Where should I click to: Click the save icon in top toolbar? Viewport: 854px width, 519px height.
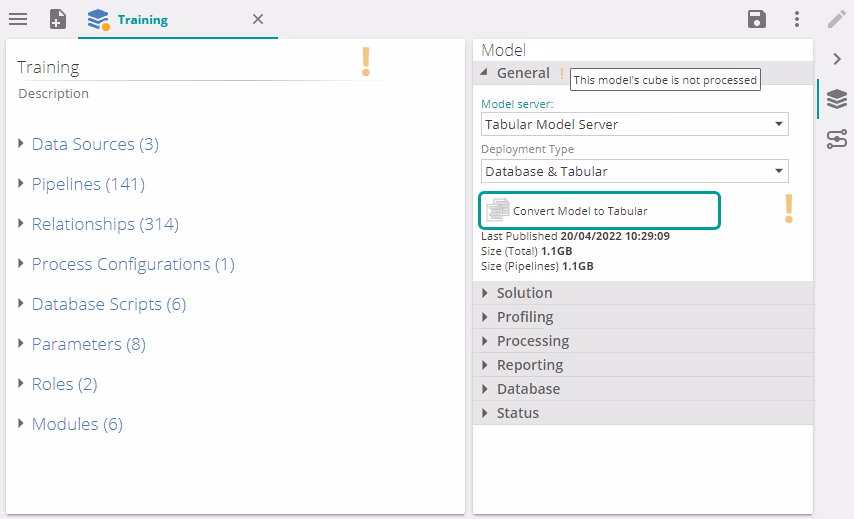coord(757,19)
